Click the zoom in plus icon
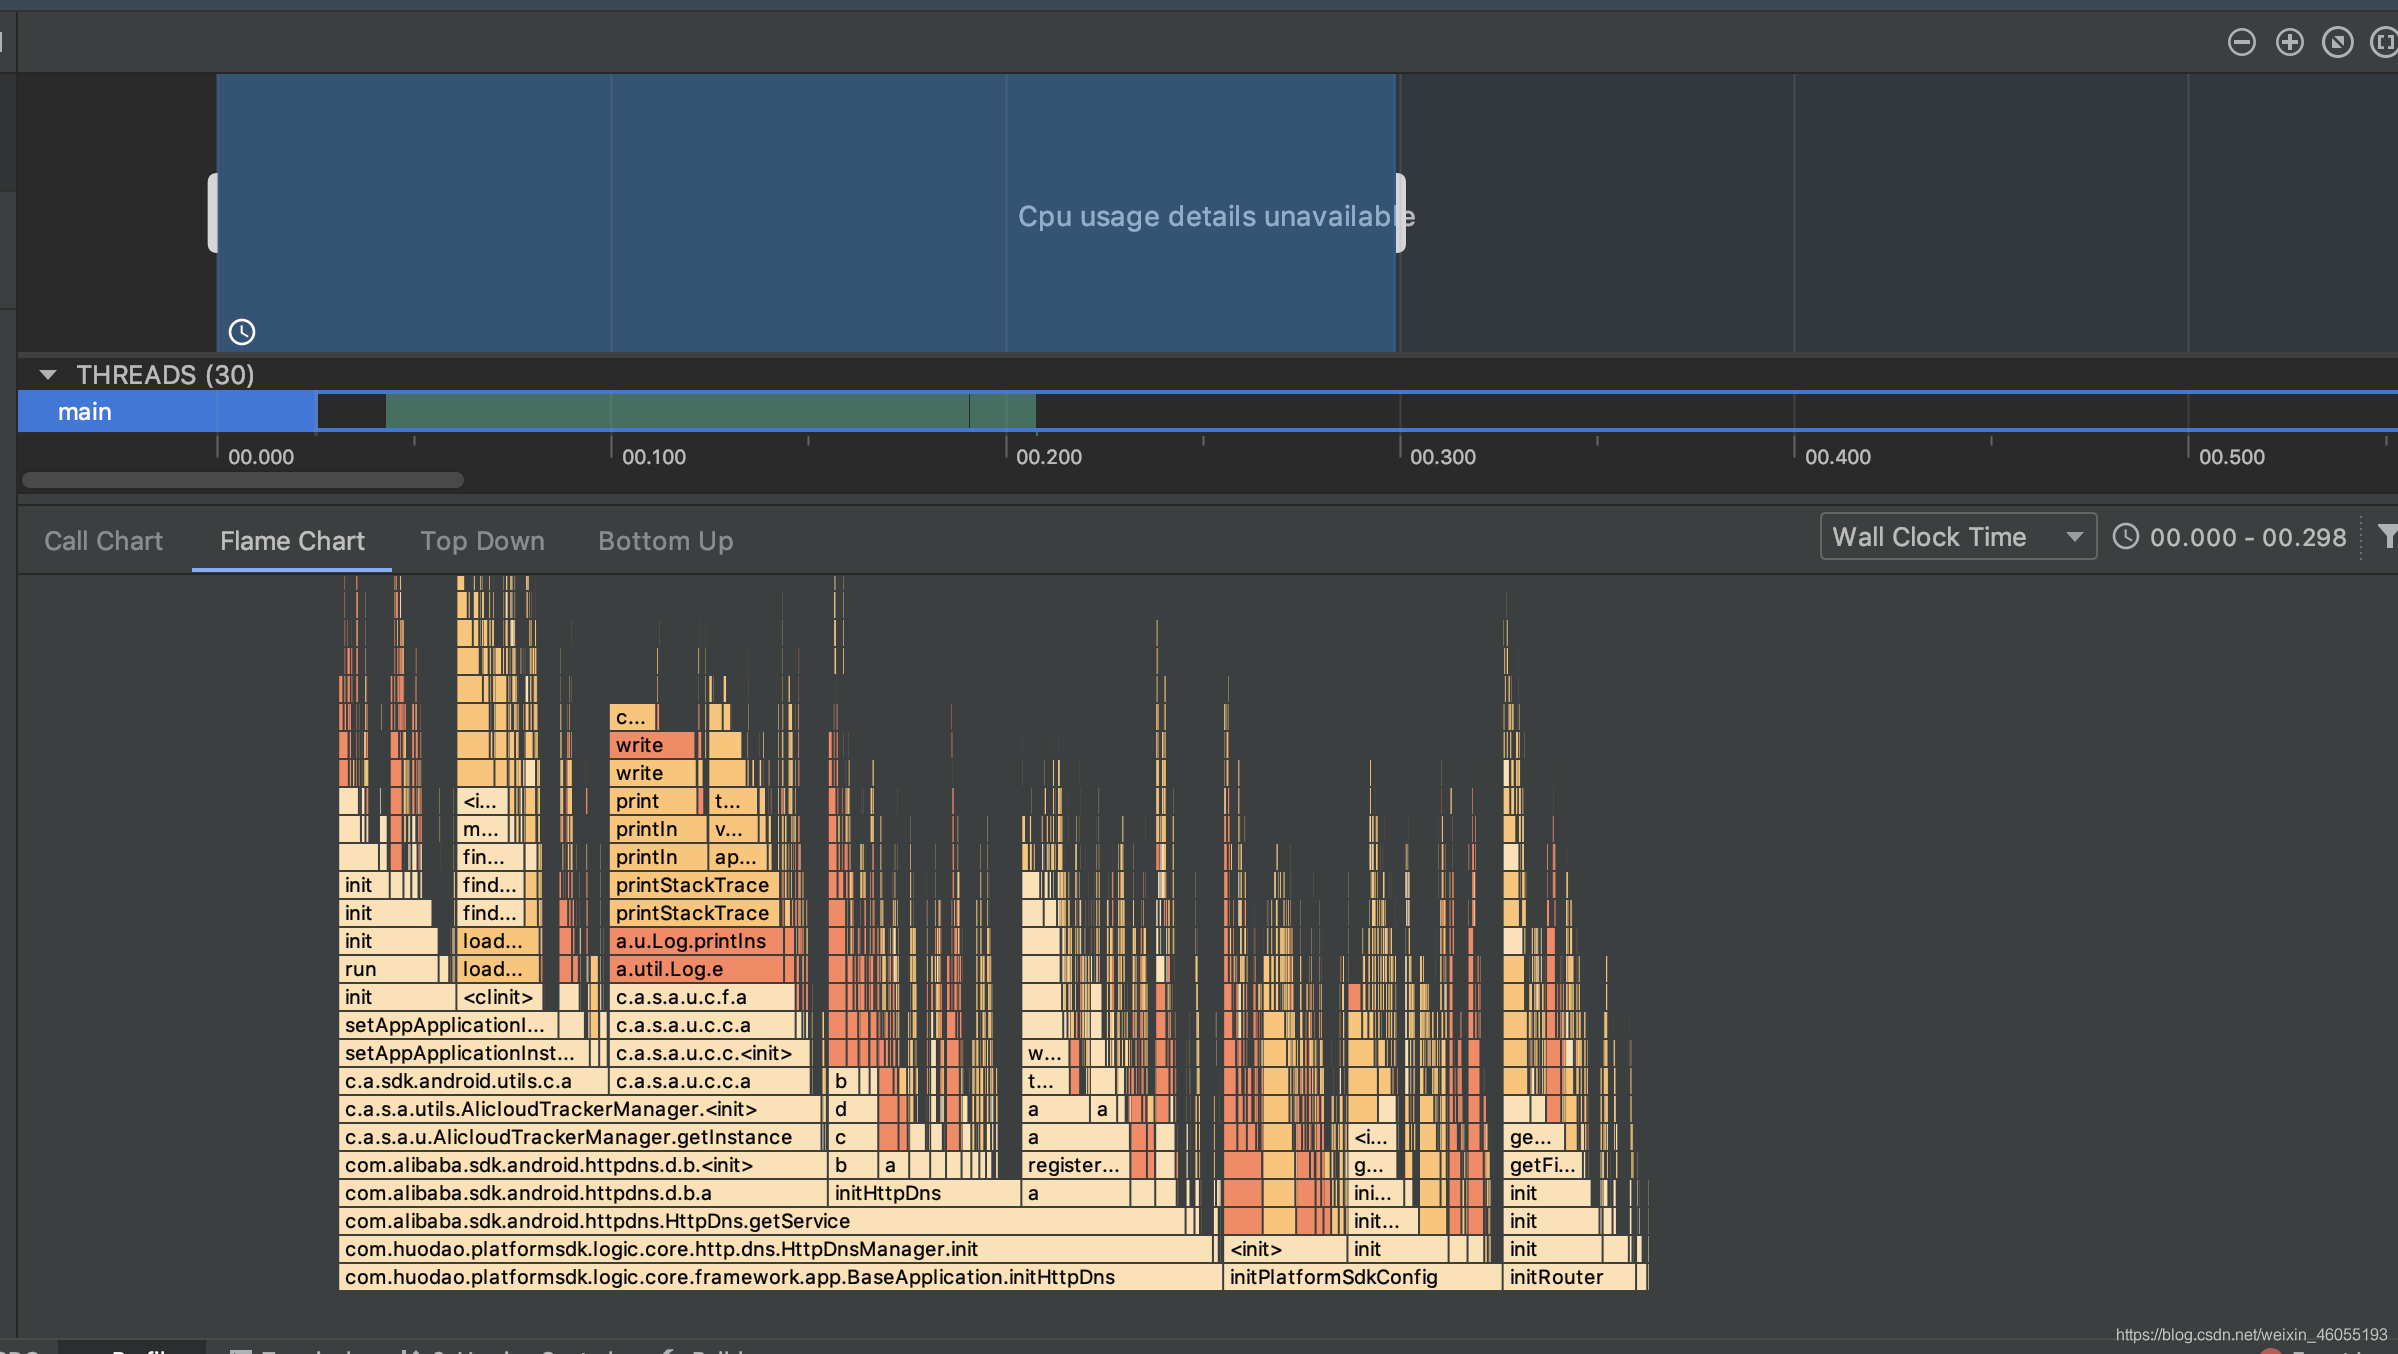The width and height of the screenshot is (2398, 1354). pyautogui.click(x=2289, y=42)
